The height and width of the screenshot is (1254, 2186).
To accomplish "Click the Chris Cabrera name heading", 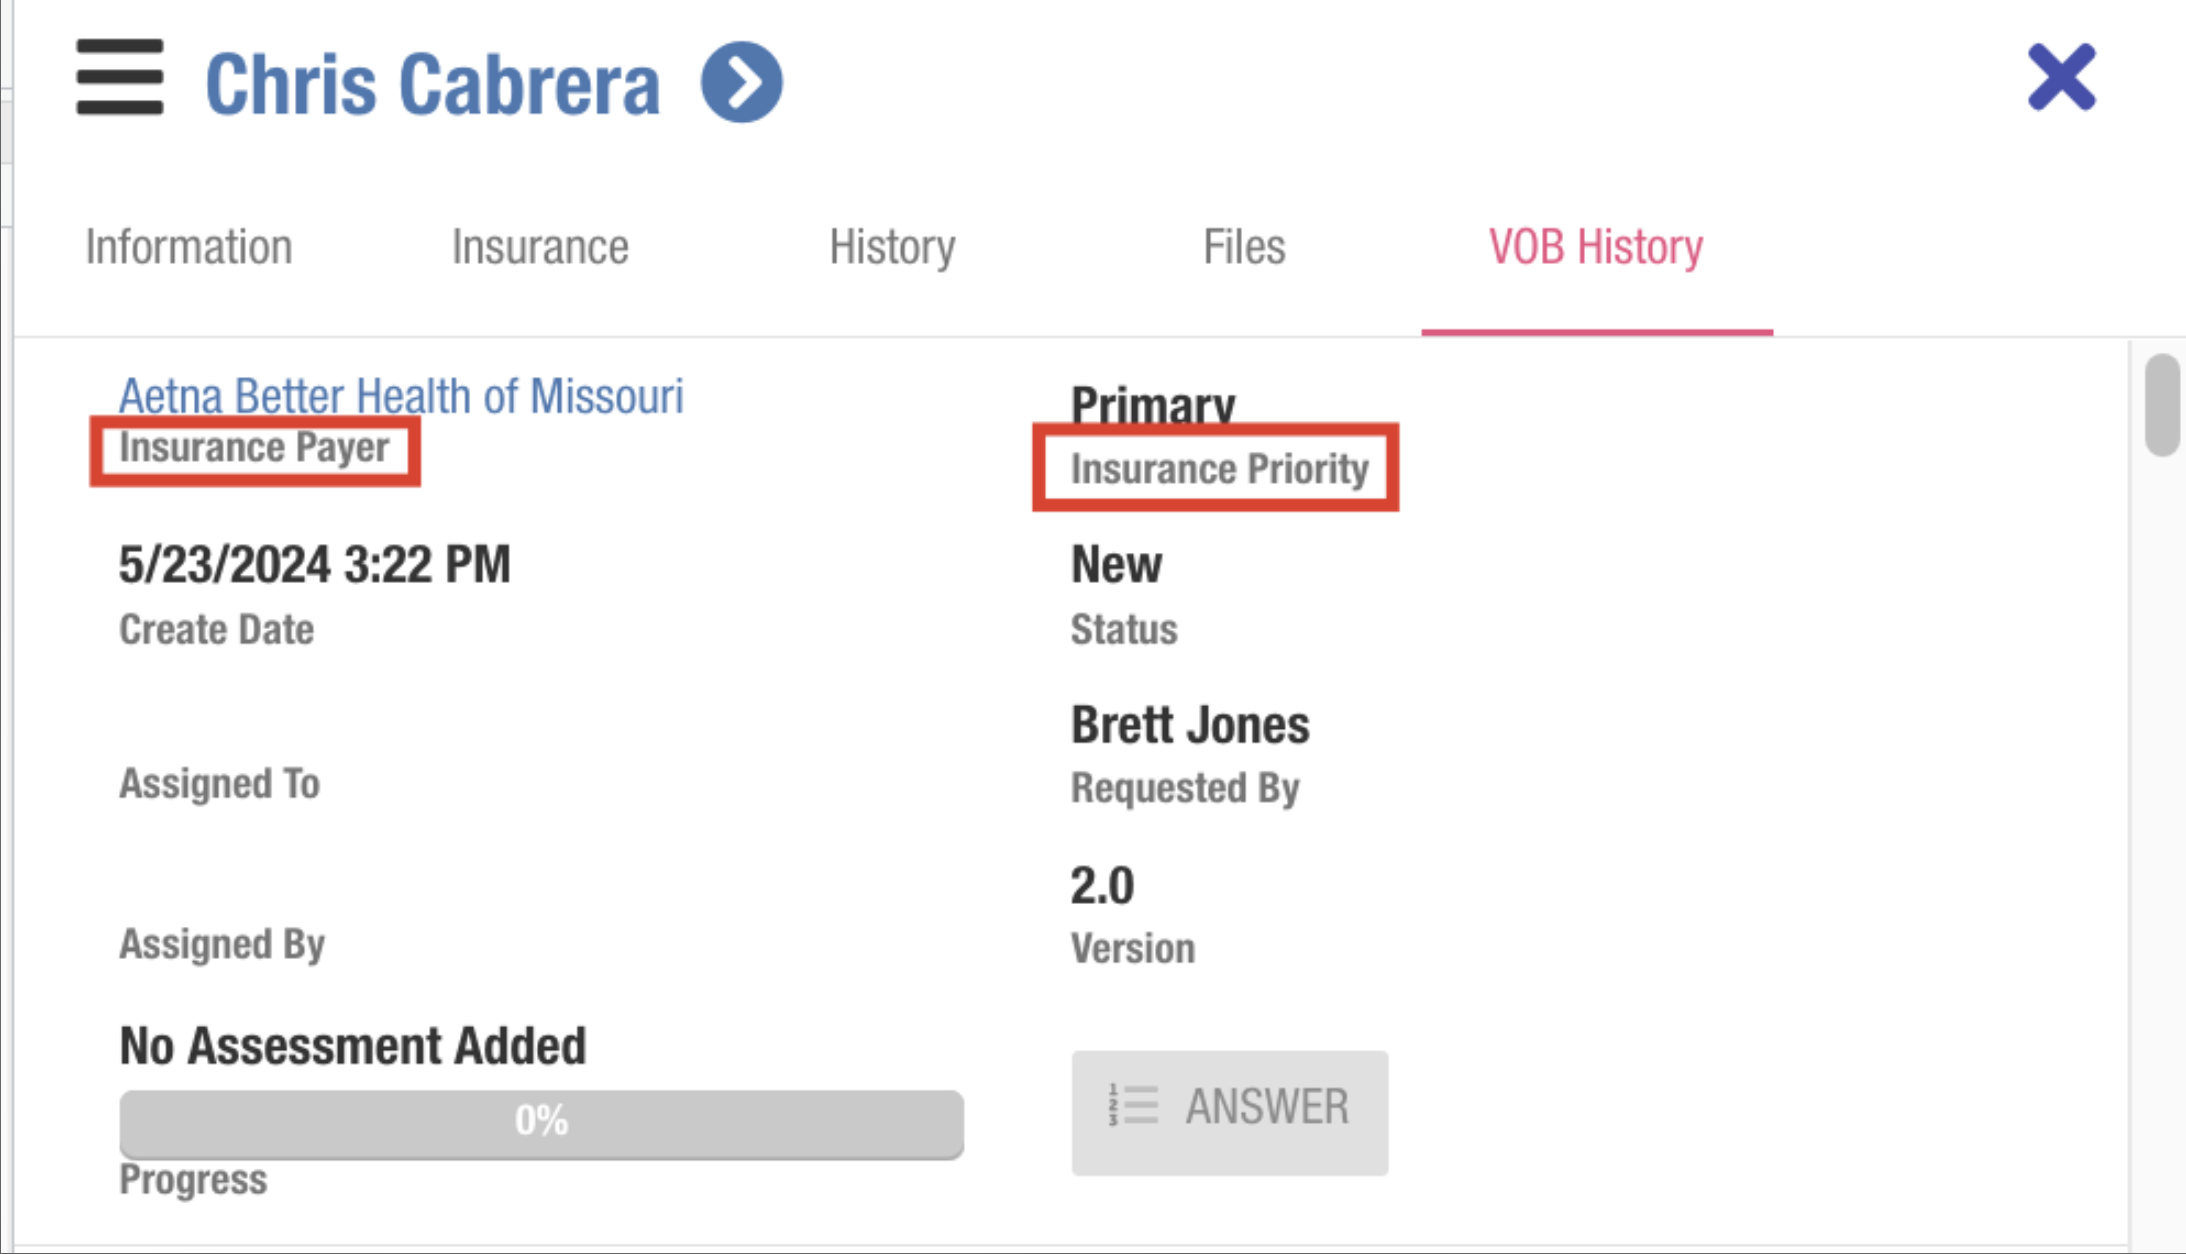I will click(x=432, y=84).
